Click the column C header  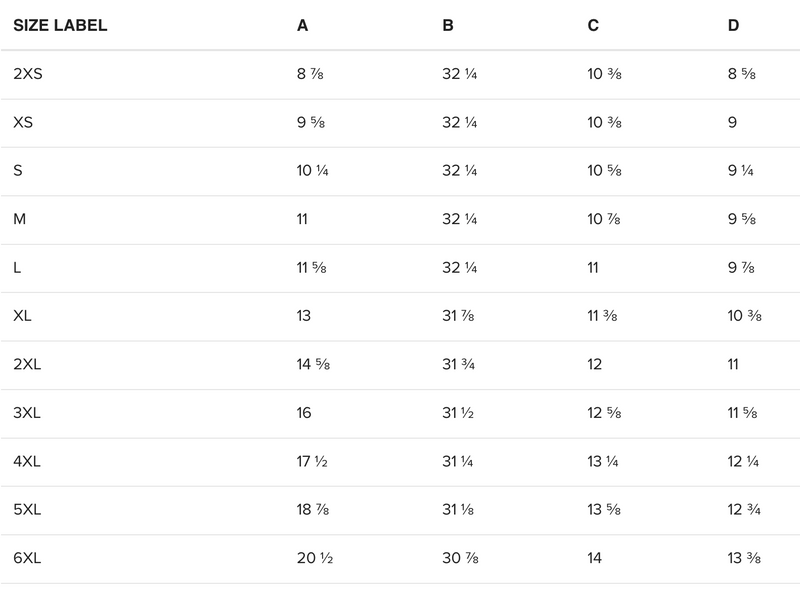coord(593,26)
